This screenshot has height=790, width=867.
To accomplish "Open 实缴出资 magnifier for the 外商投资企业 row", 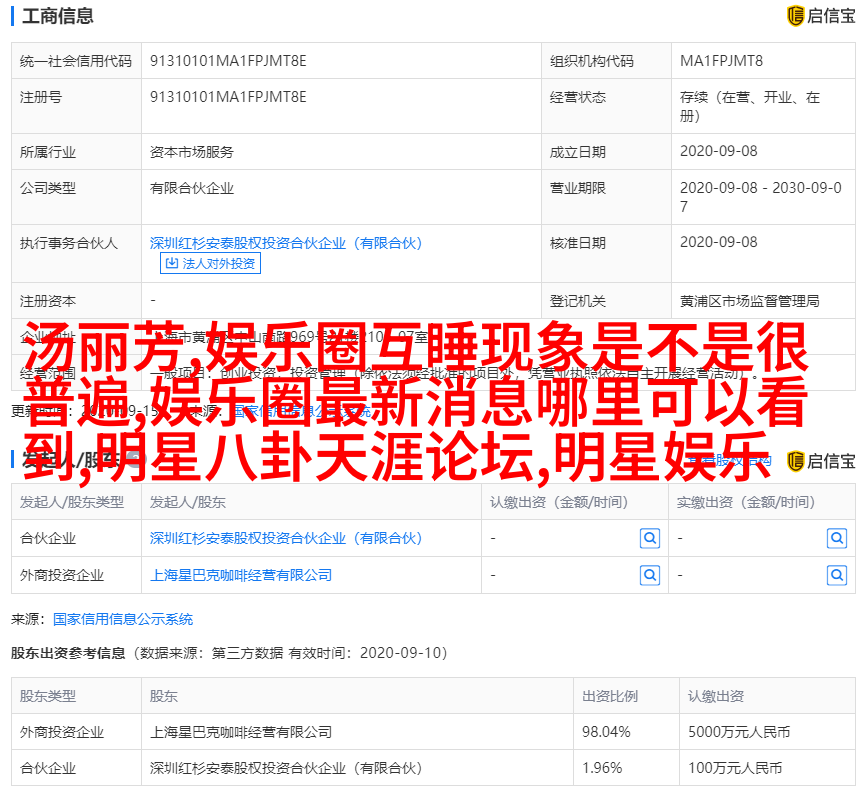I will click(x=837, y=575).
